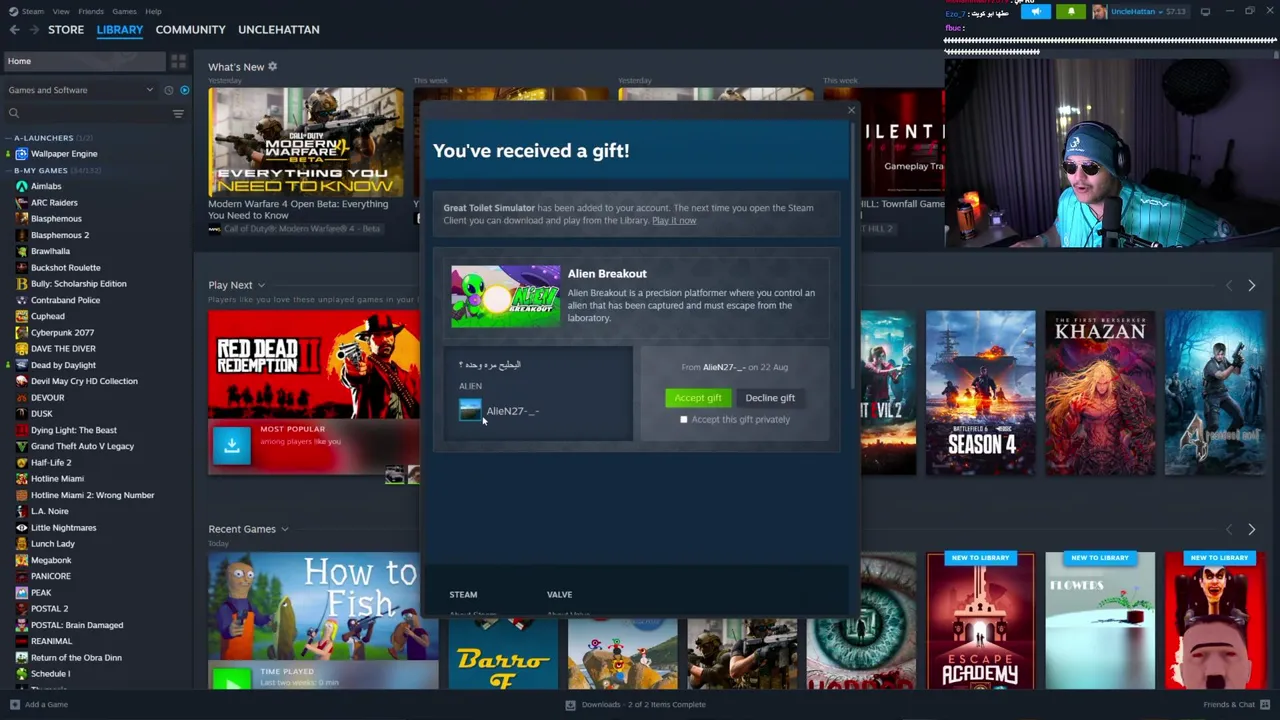
Task: Select DAVE THE DIVER game icon
Action: [x=21, y=349]
